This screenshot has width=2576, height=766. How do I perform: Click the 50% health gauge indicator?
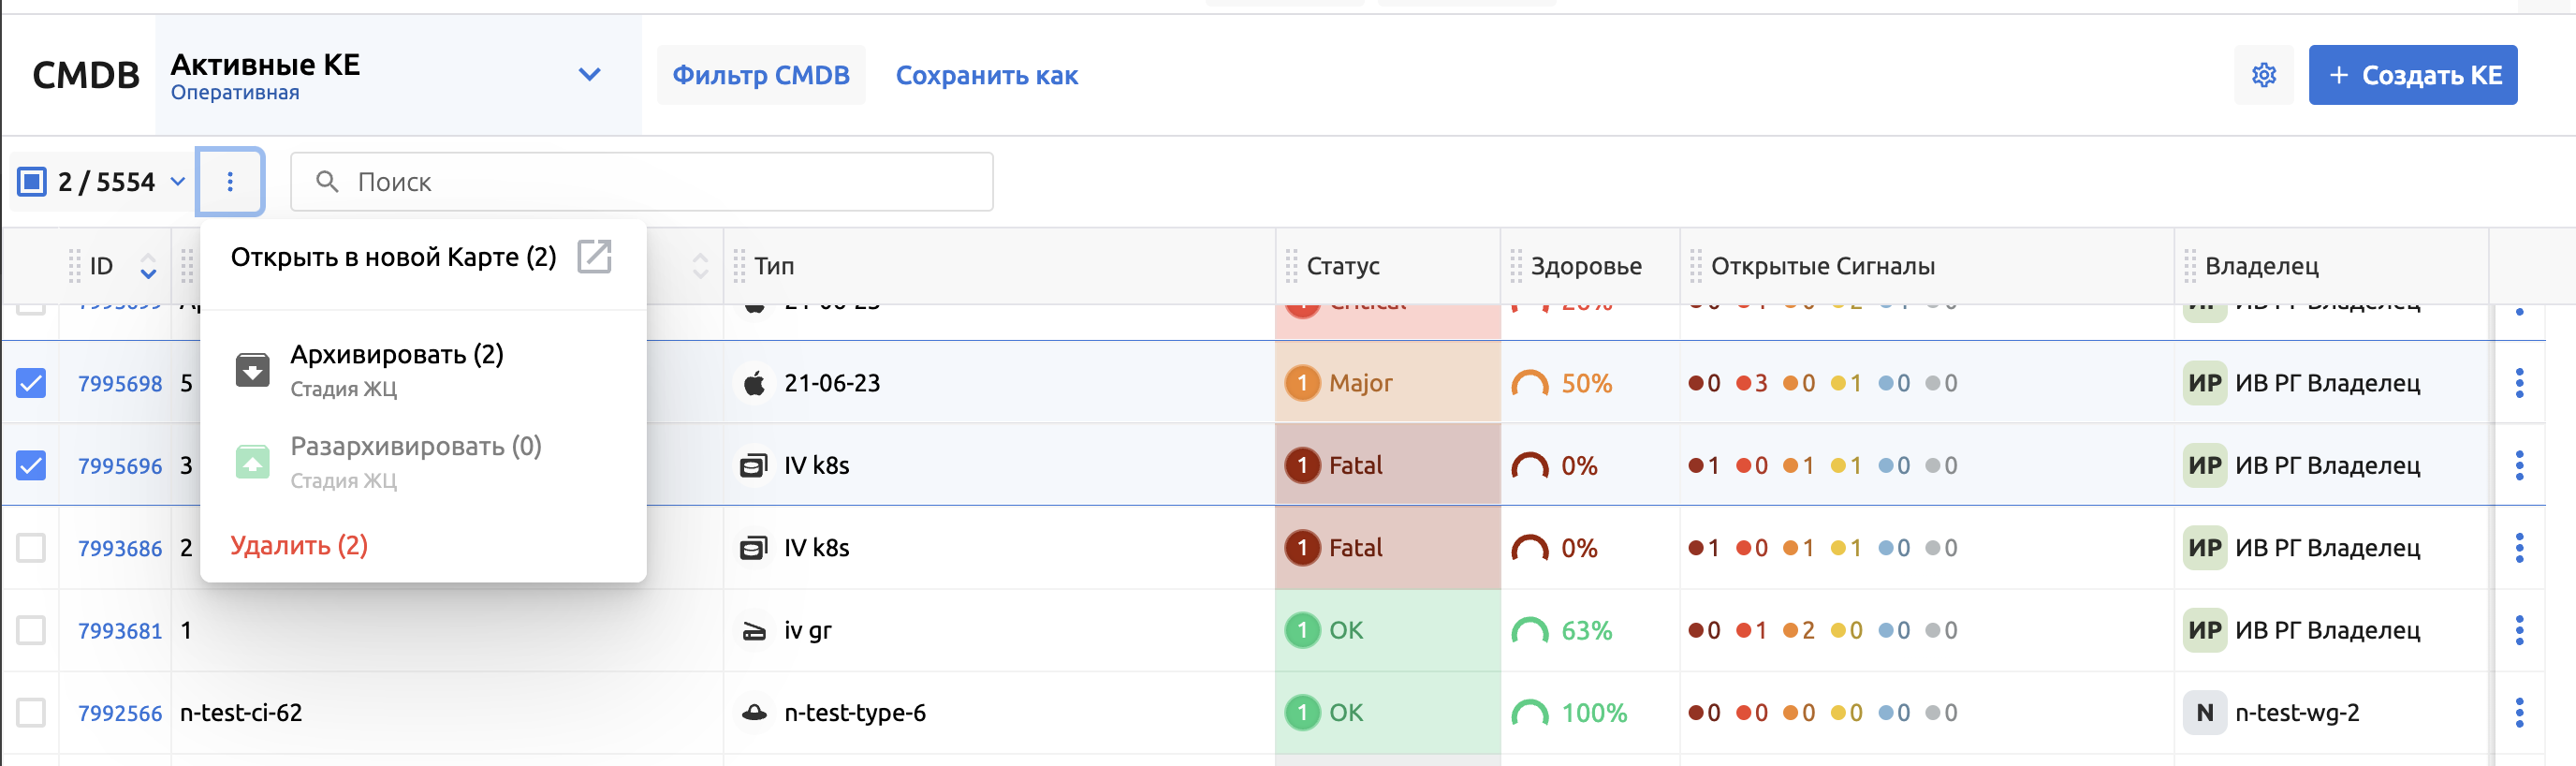pyautogui.click(x=1529, y=384)
